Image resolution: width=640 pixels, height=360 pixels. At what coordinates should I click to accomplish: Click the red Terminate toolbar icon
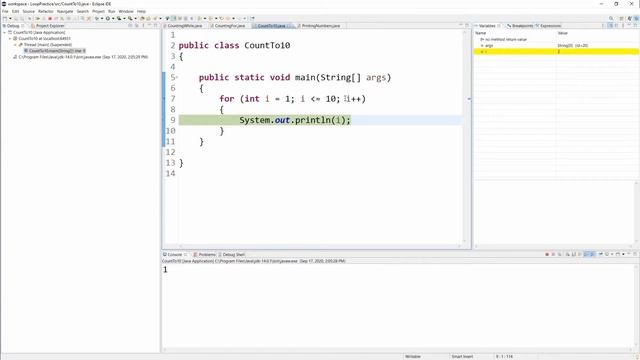coord(50,18)
